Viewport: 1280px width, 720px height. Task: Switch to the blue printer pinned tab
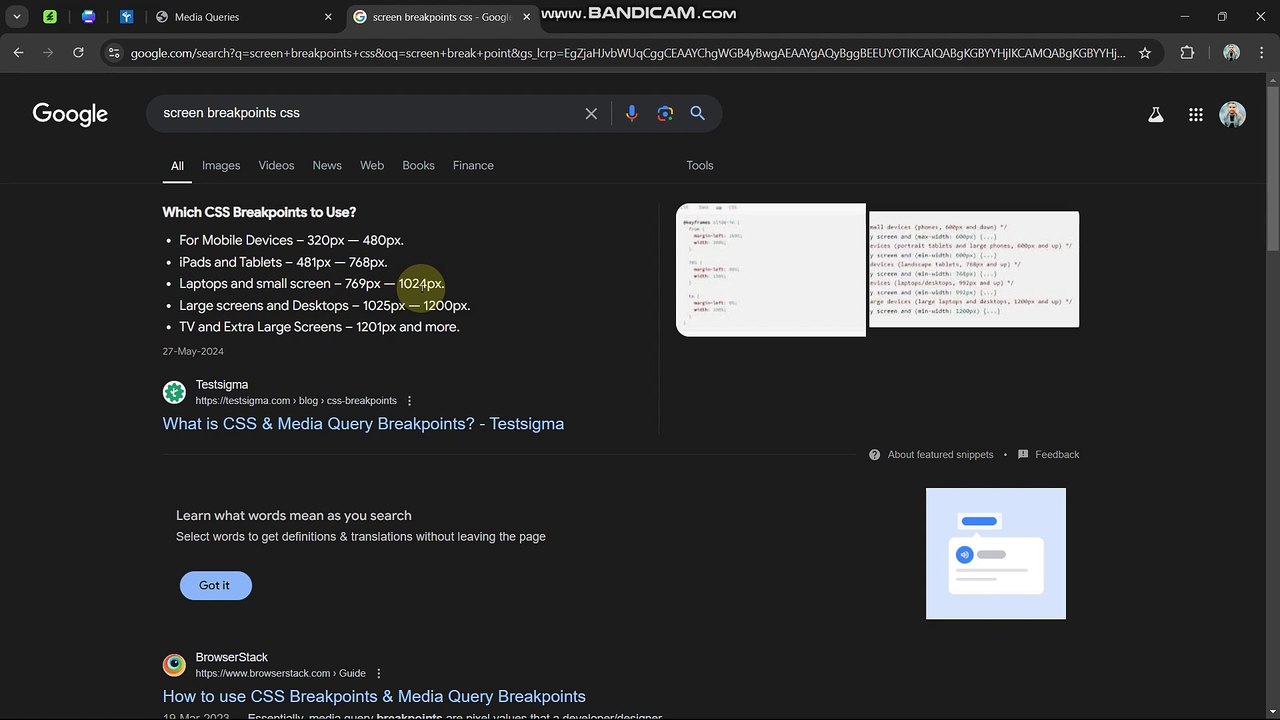pyautogui.click(x=89, y=17)
